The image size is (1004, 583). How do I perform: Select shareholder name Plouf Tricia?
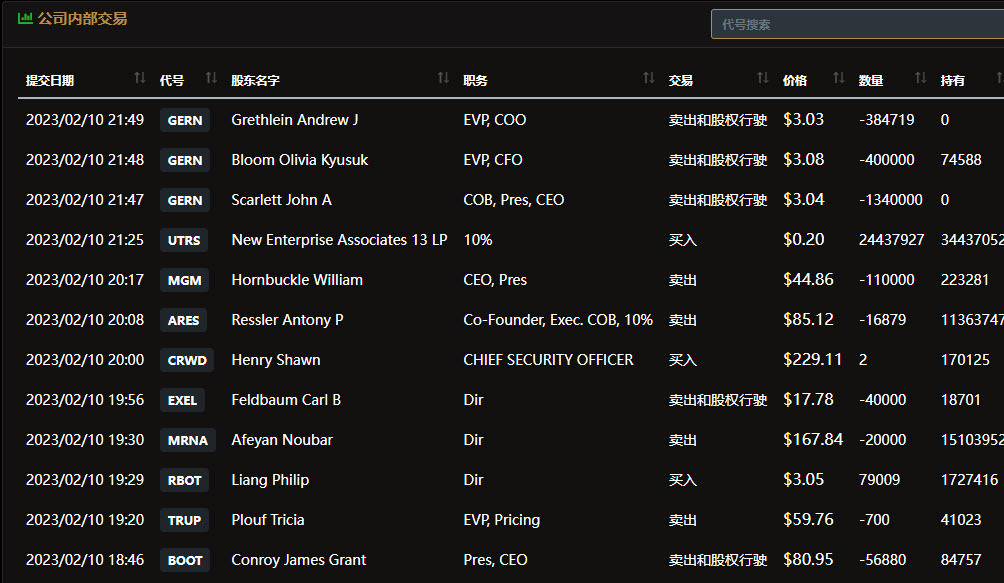(x=268, y=520)
